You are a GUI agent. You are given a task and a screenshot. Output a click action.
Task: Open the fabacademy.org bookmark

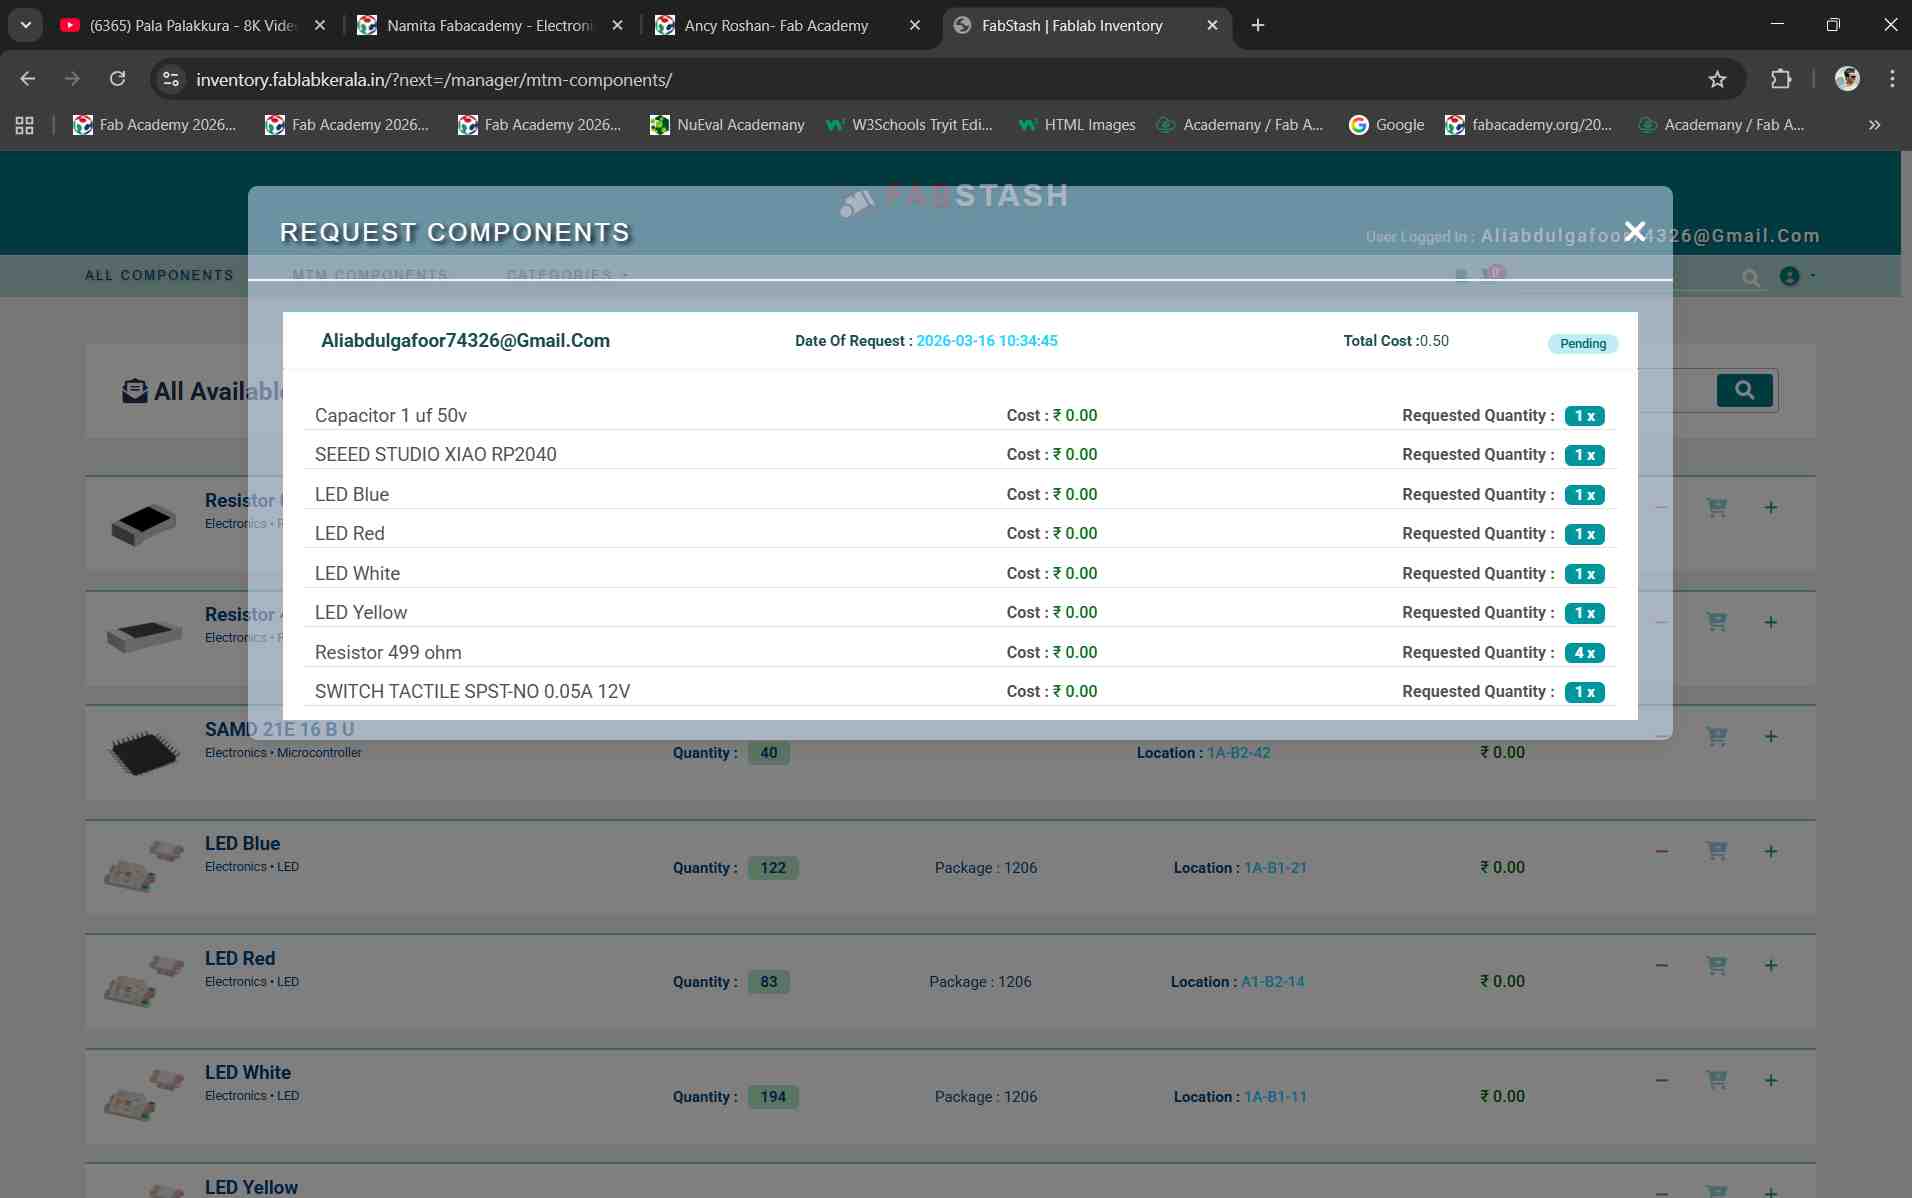(1529, 125)
